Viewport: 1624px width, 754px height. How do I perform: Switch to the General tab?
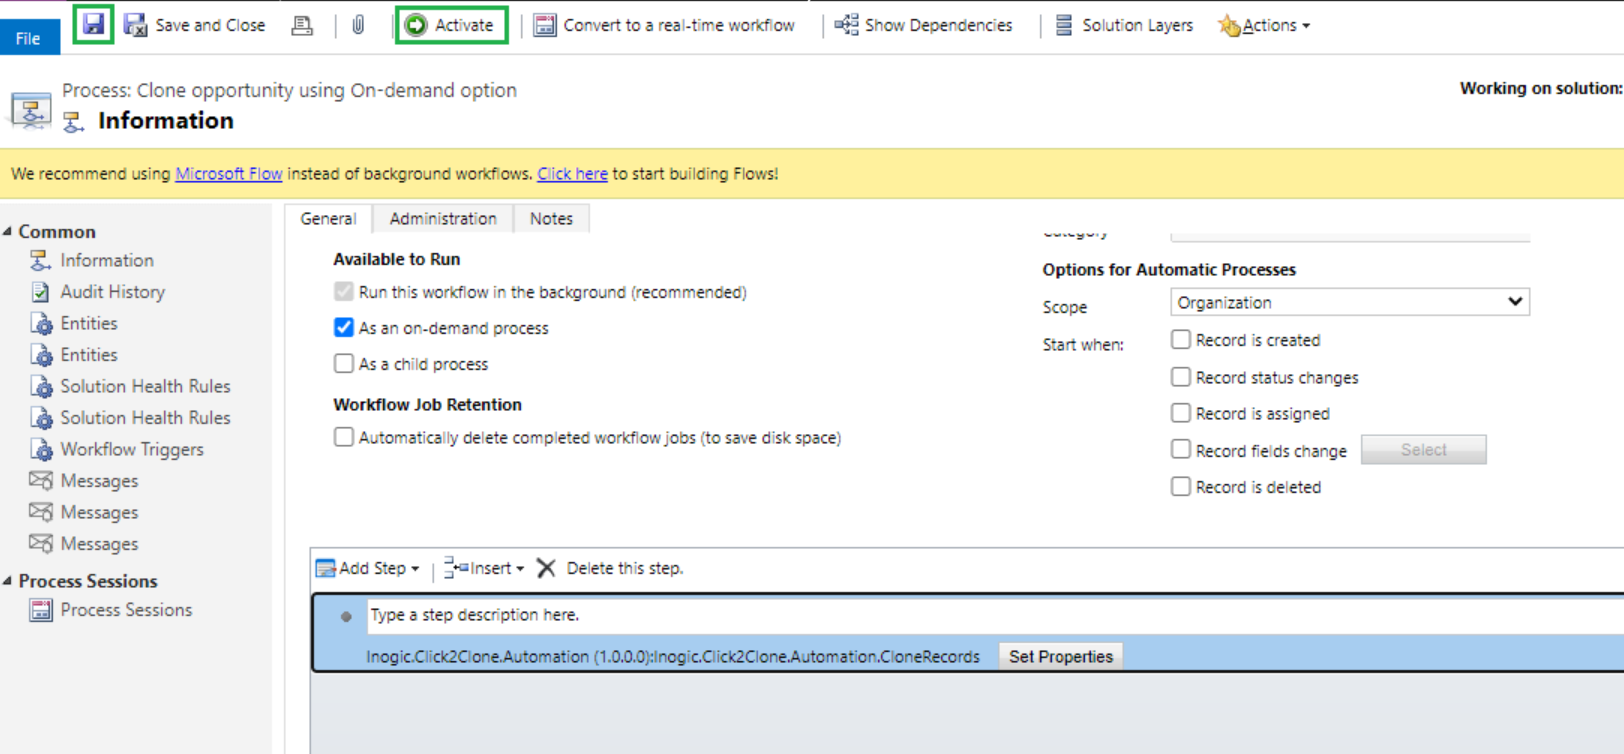(328, 218)
